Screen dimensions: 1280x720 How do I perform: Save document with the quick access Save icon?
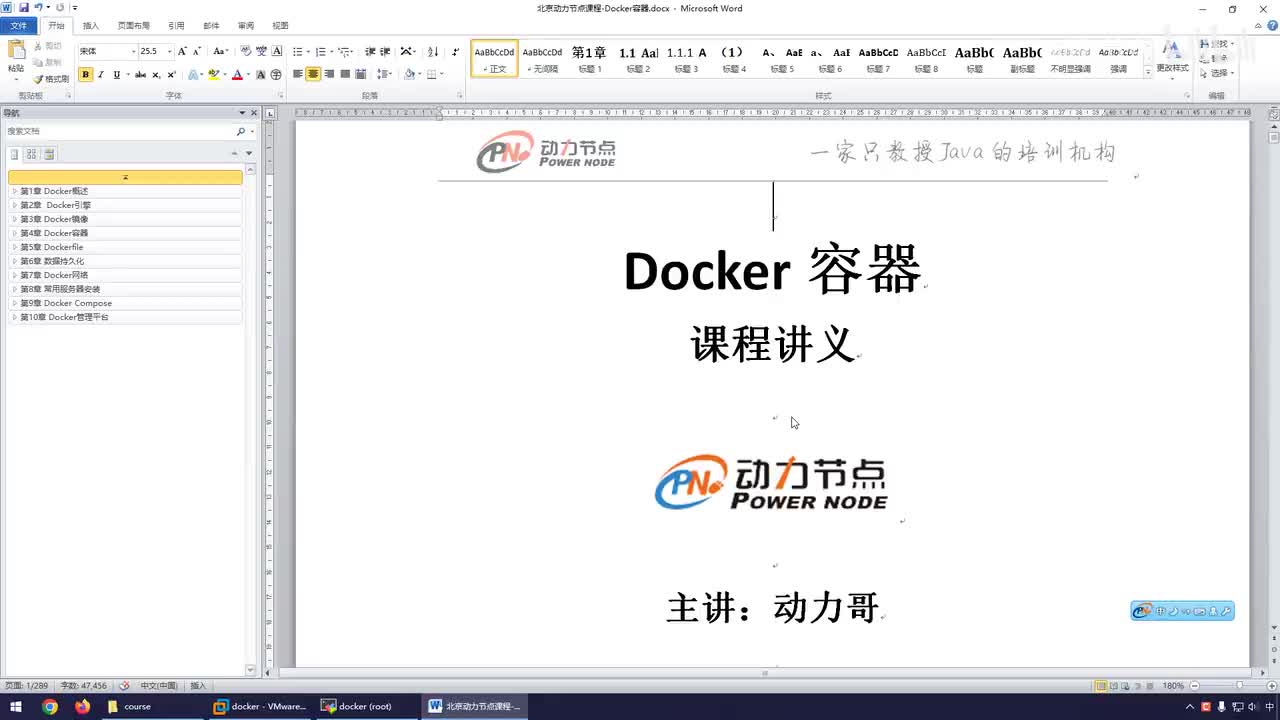coord(24,7)
